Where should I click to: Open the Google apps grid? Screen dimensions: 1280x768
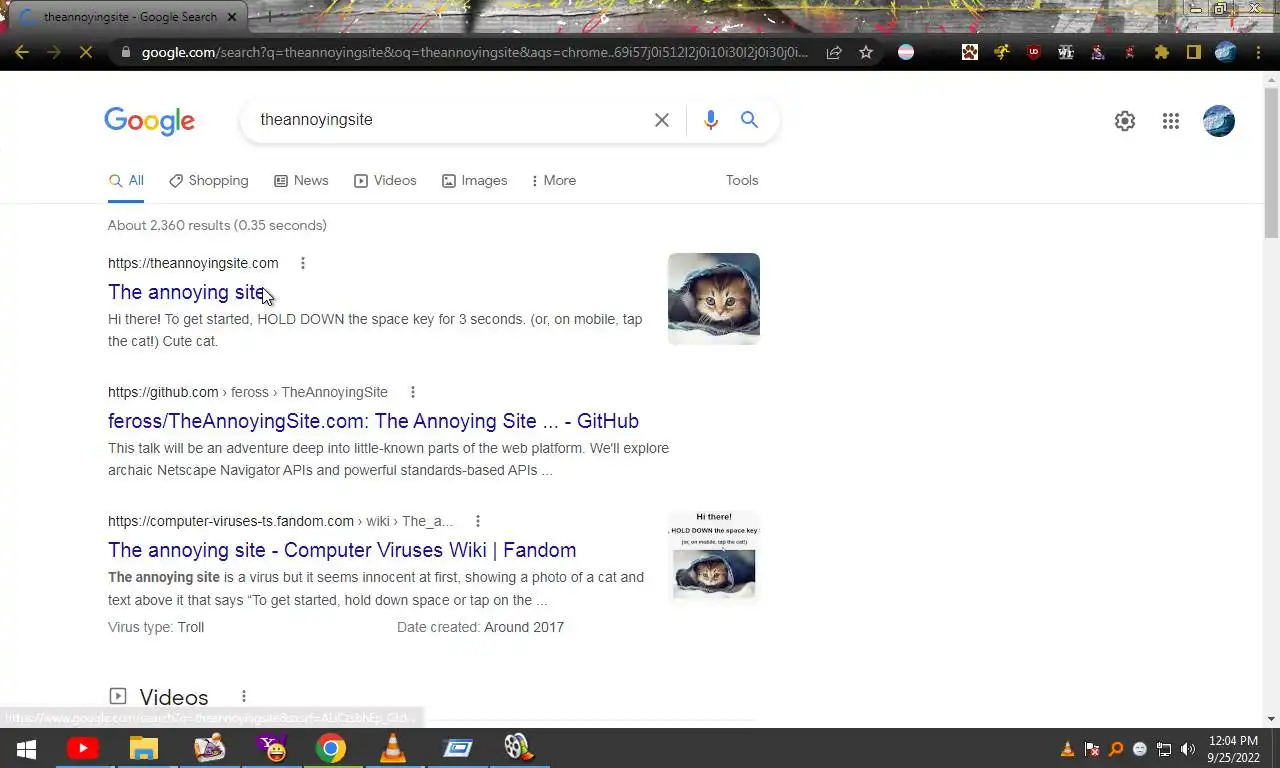(1171, 121)
